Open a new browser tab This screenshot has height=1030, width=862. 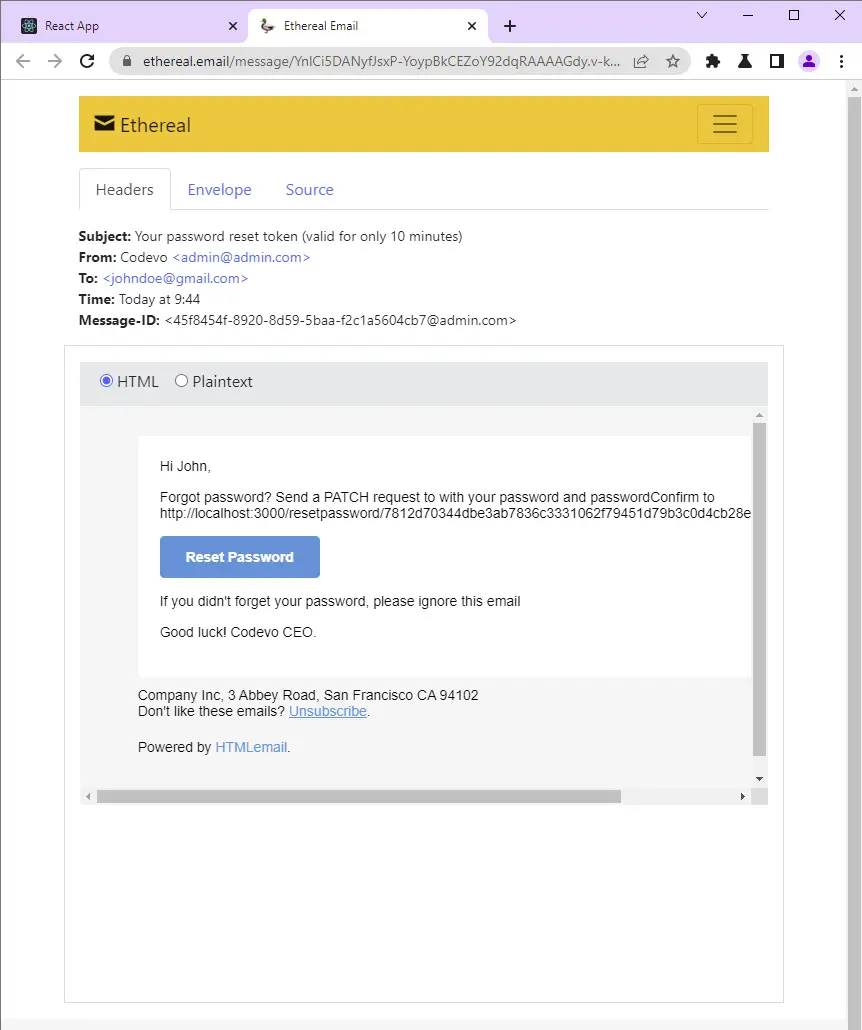[510, 26]
